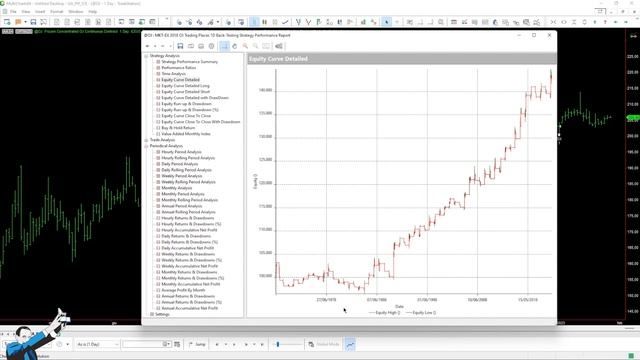Image resolution: width=640 pixels, height=360 pixels.
Task: Click the Global Mode button
Action: pos(324,344)
